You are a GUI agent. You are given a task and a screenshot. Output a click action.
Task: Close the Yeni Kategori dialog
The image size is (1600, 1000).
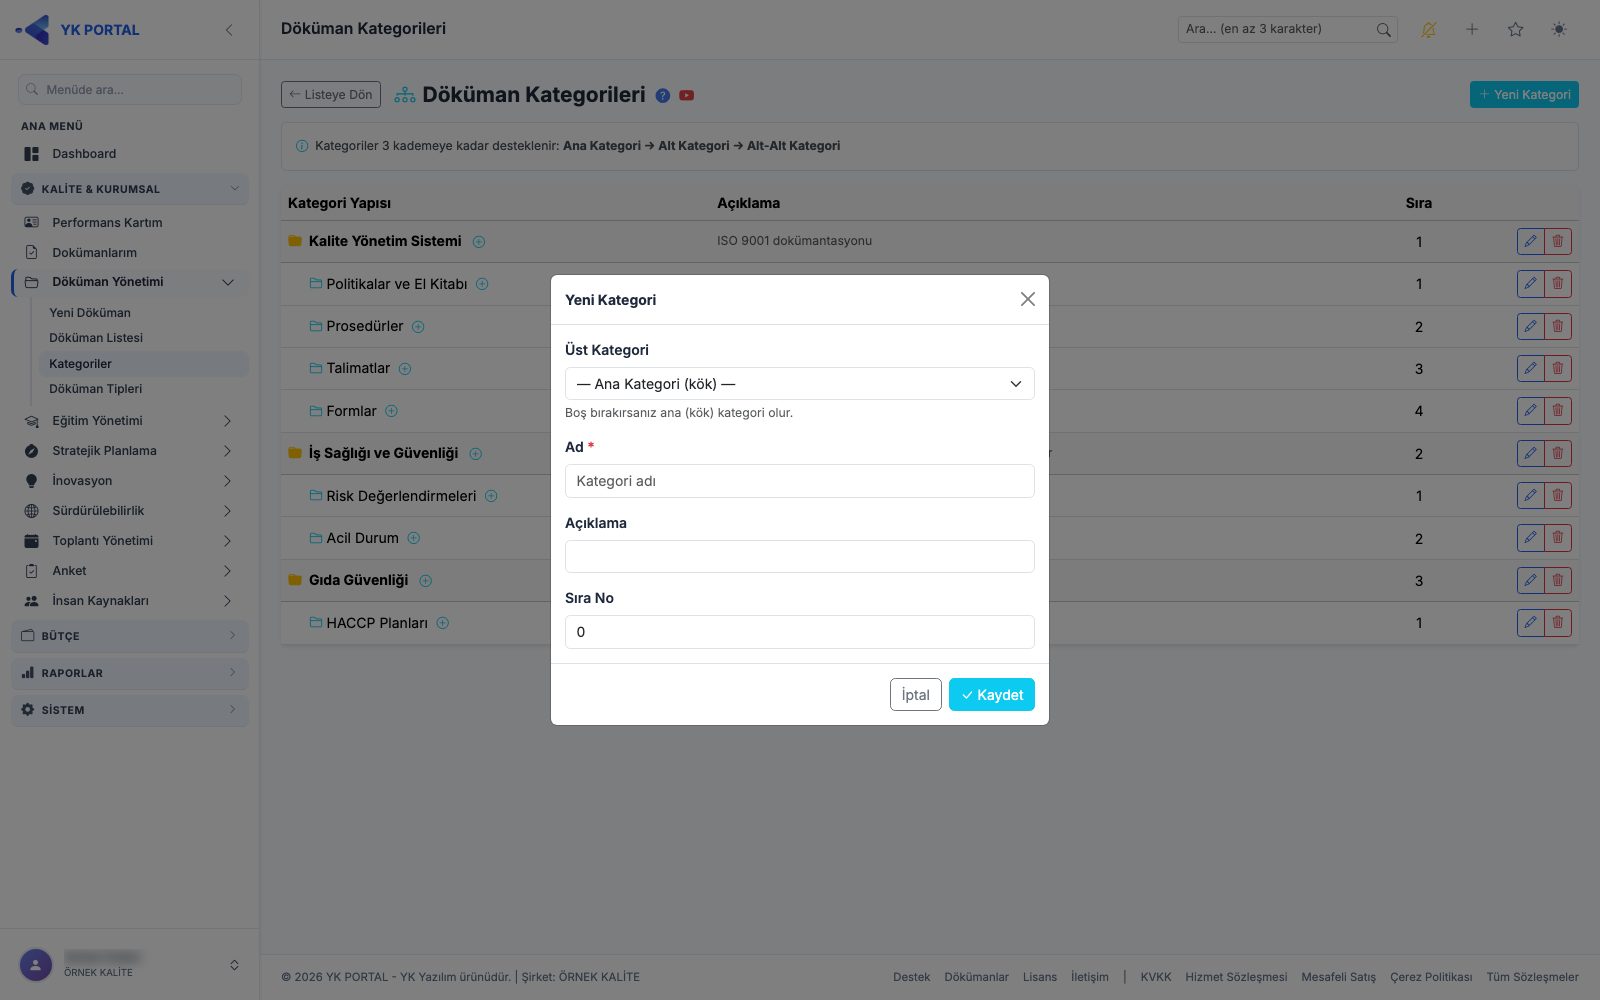pos(1027,299)
